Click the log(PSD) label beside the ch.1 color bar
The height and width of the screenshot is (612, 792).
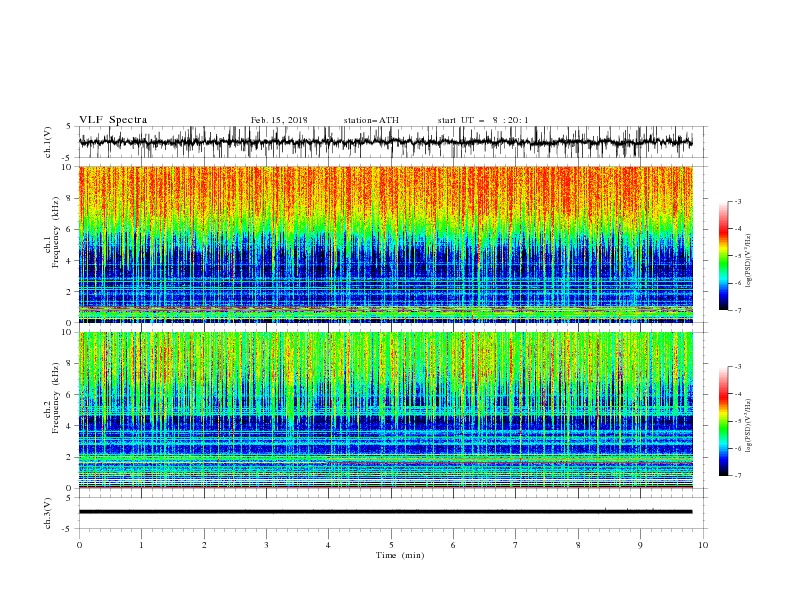point(750,261)
